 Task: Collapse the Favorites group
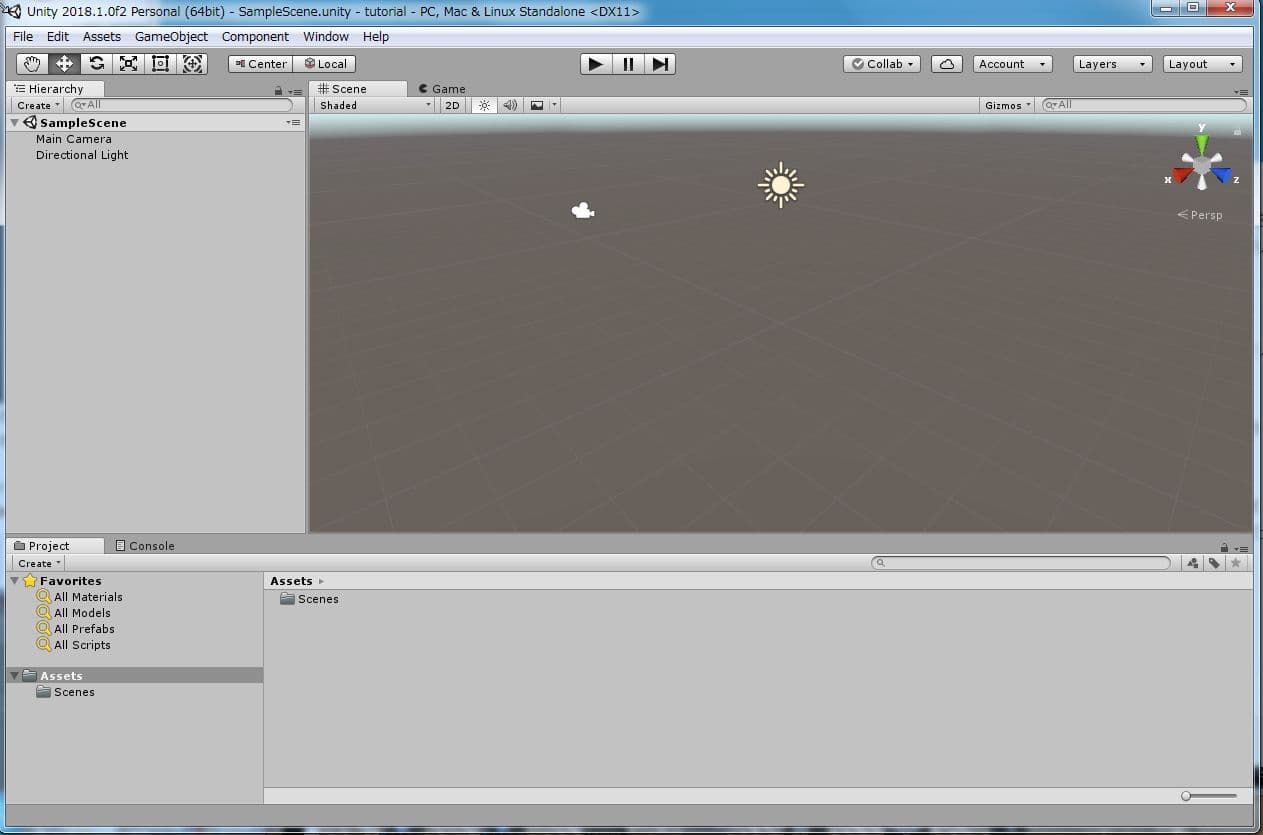15,581
